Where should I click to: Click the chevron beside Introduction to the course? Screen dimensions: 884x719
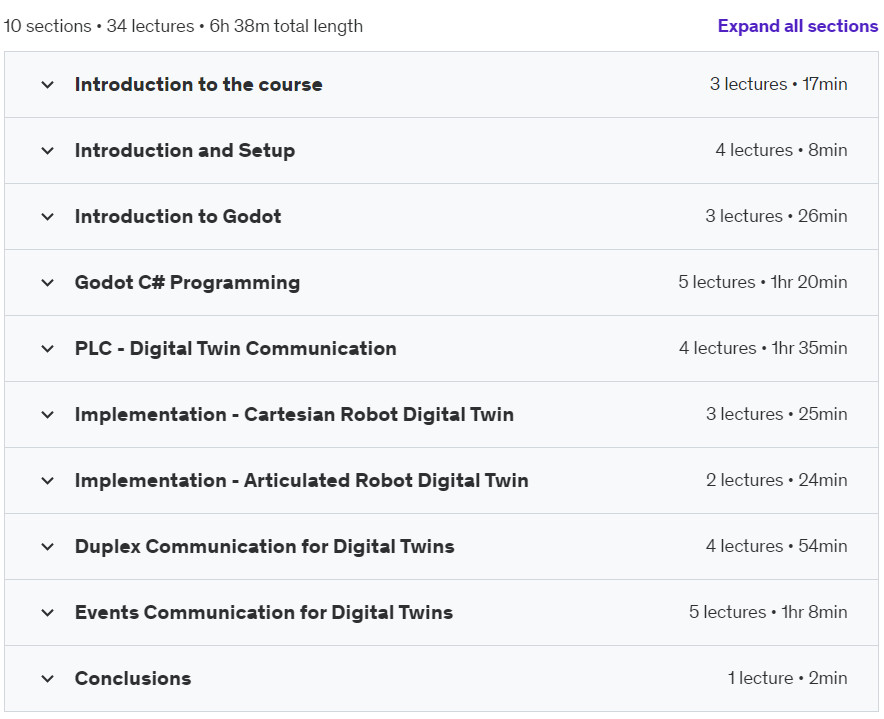tap(47, 85)
